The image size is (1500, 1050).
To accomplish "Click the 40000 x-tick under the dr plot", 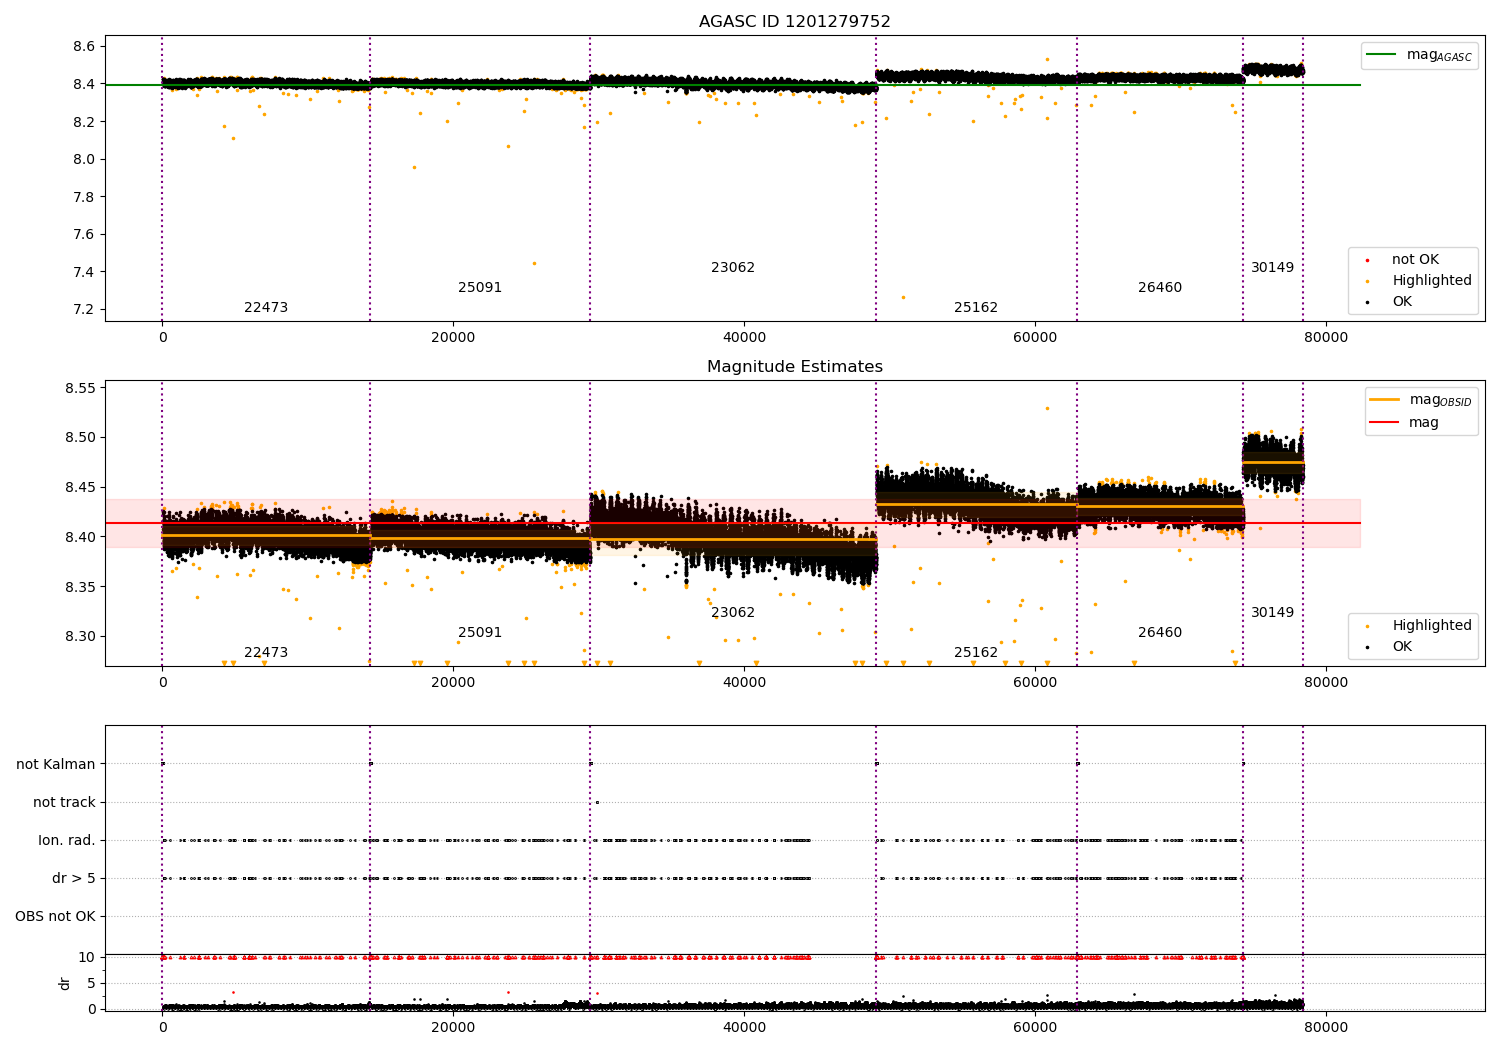I will [744, 1026].
